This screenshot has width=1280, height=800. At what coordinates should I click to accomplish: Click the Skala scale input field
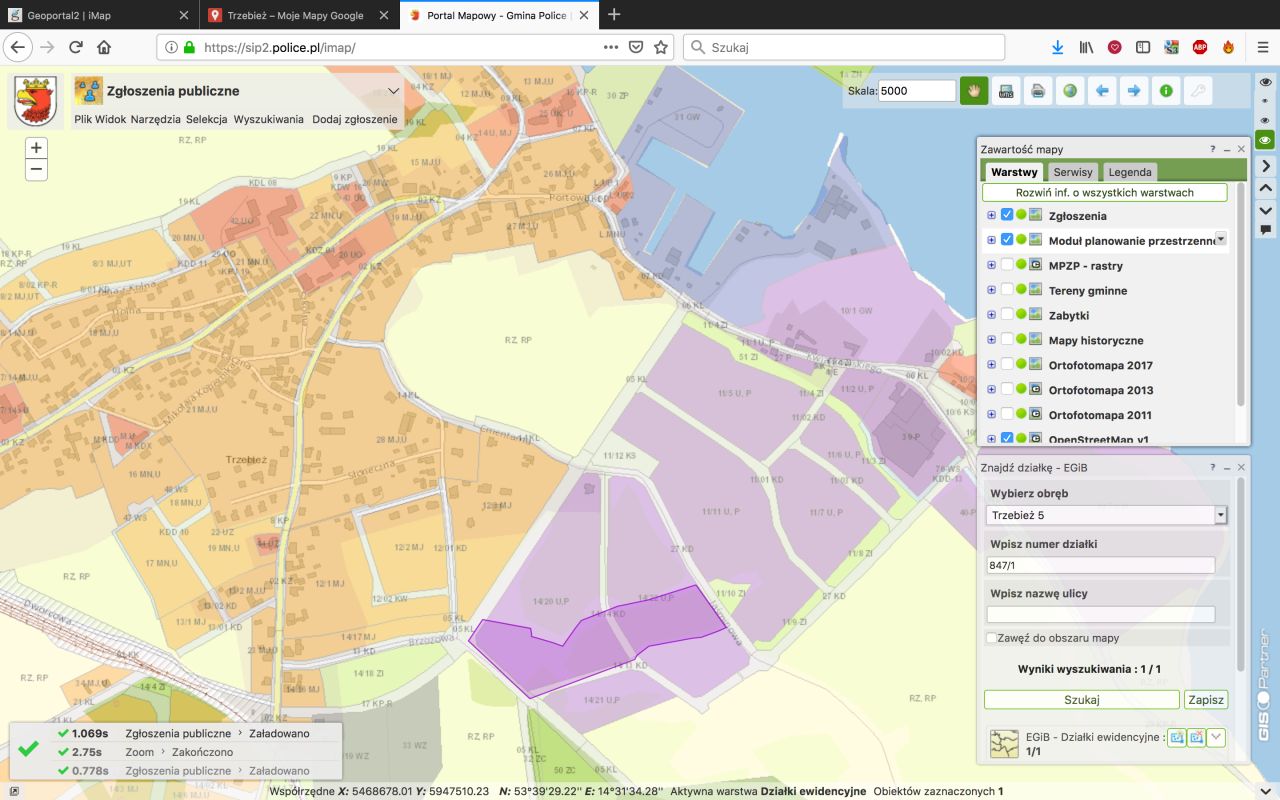click(916, 91)
